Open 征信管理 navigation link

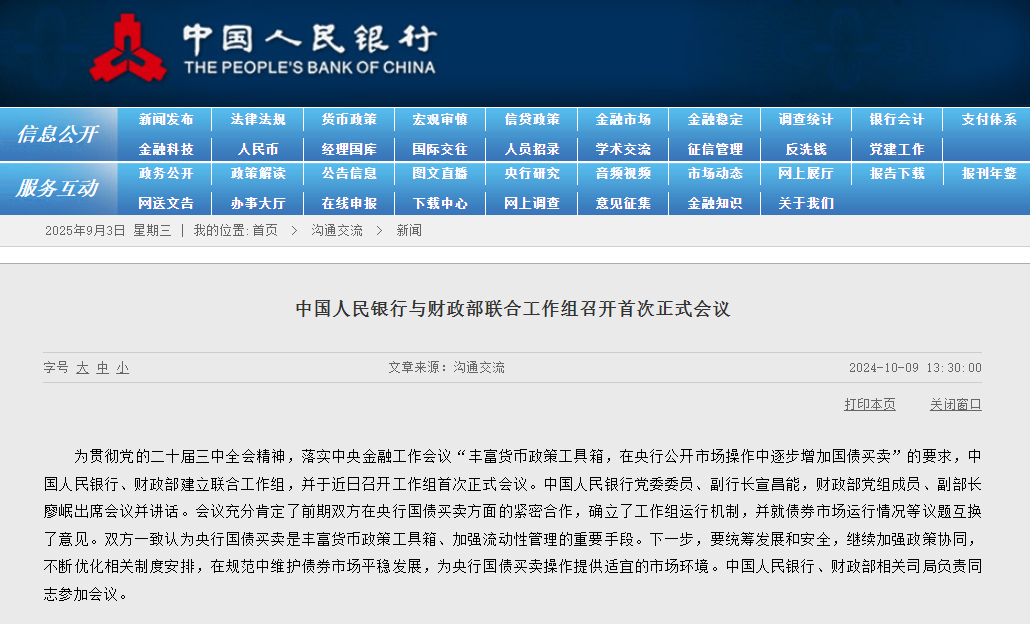tap(715, 149)
